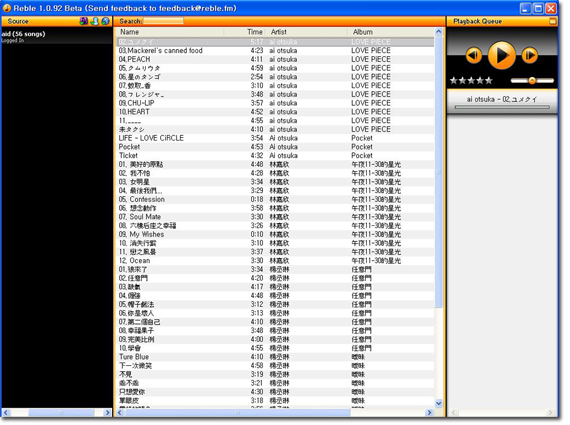The image size is (570, 425).
Task: Click the Reble app icon in title bar
Action: [7, 8]
